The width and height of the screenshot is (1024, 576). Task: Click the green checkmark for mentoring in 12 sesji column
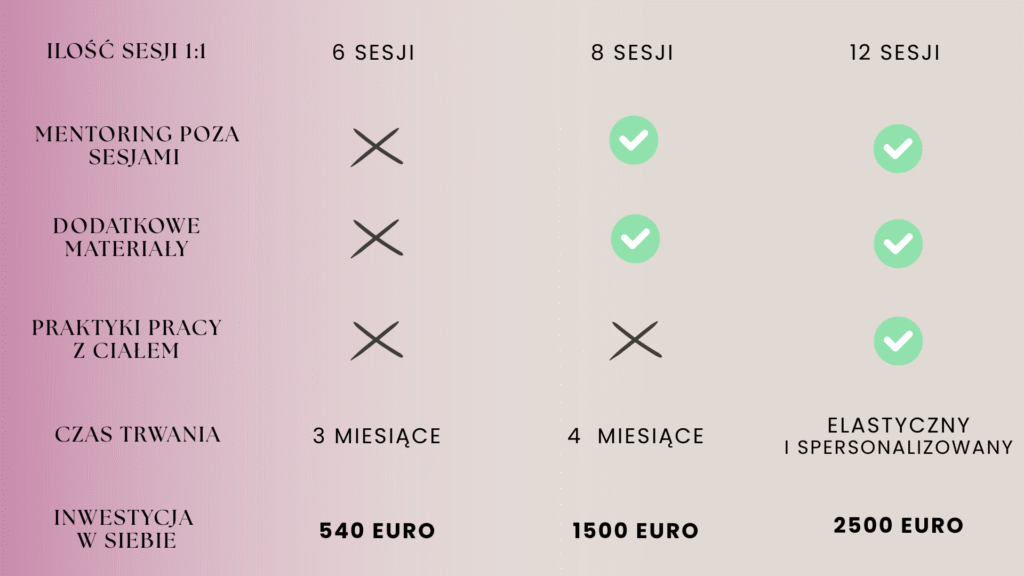coord(898,149)
